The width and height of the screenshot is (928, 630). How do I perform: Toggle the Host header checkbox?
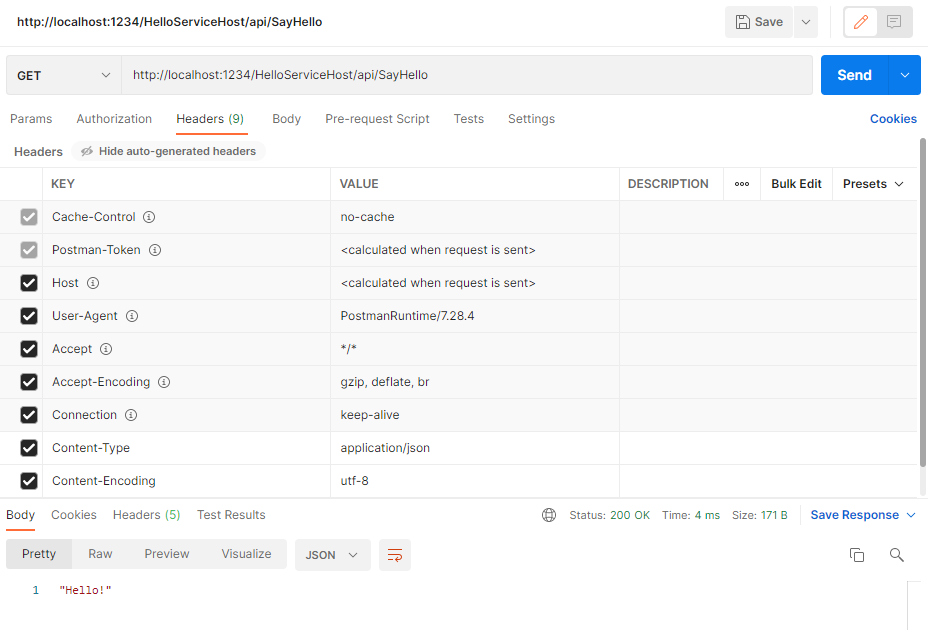[x=29, y=283]
